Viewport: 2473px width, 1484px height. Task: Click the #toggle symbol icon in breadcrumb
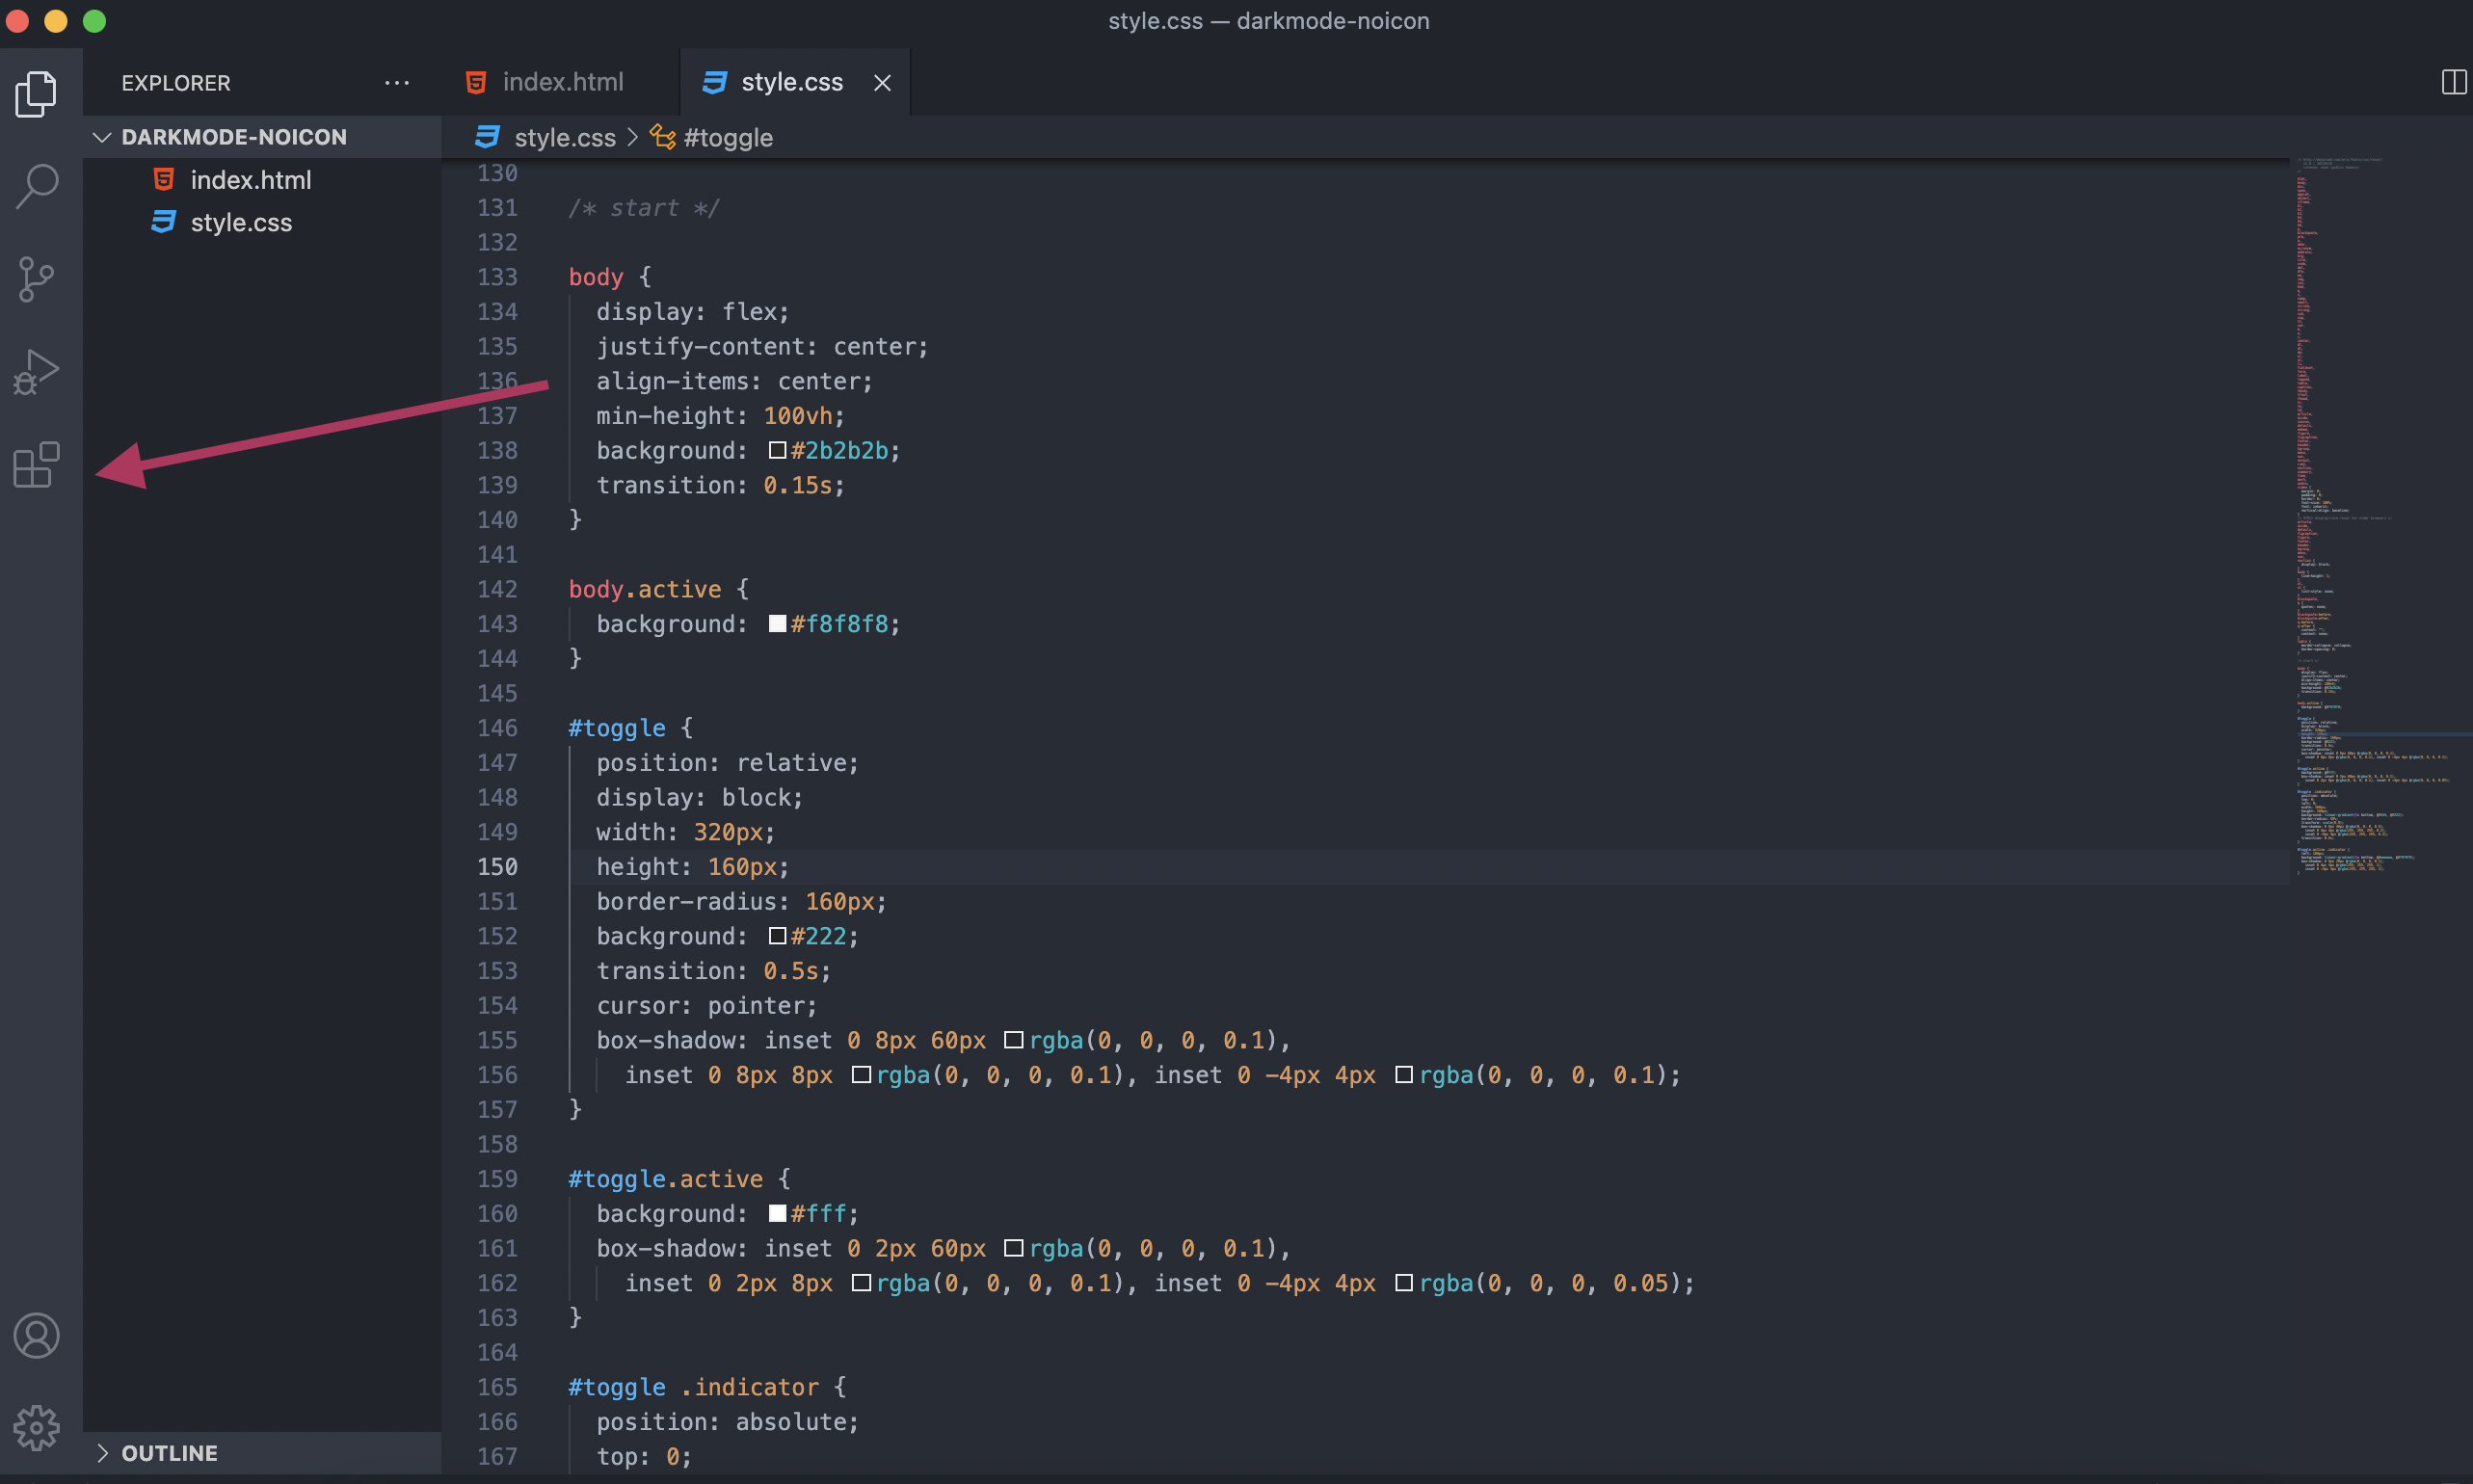663,137
